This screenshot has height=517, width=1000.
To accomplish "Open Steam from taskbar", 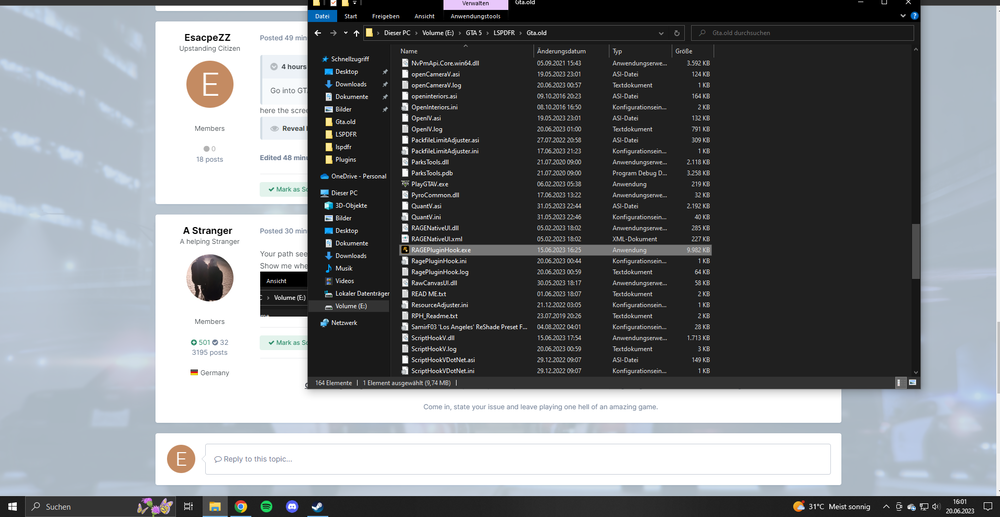I will (316, 507).
